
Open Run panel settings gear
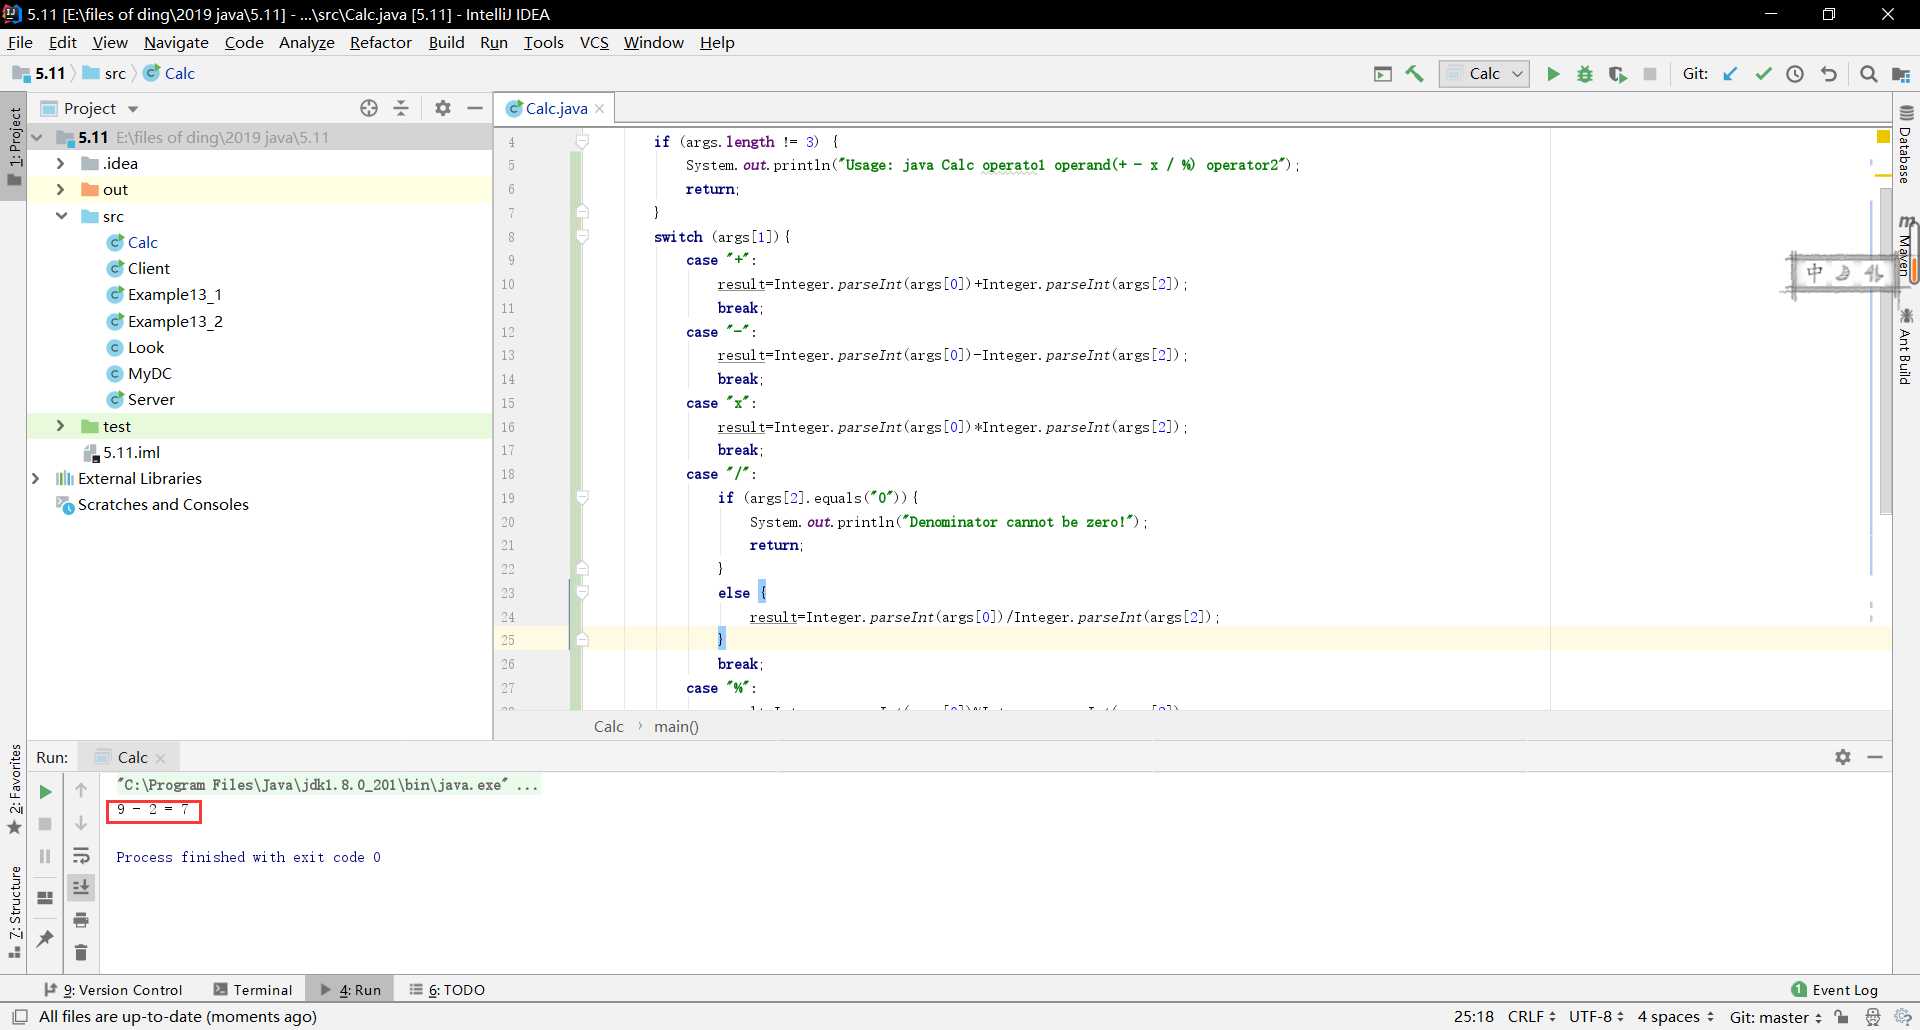(x=1843, y=757)
